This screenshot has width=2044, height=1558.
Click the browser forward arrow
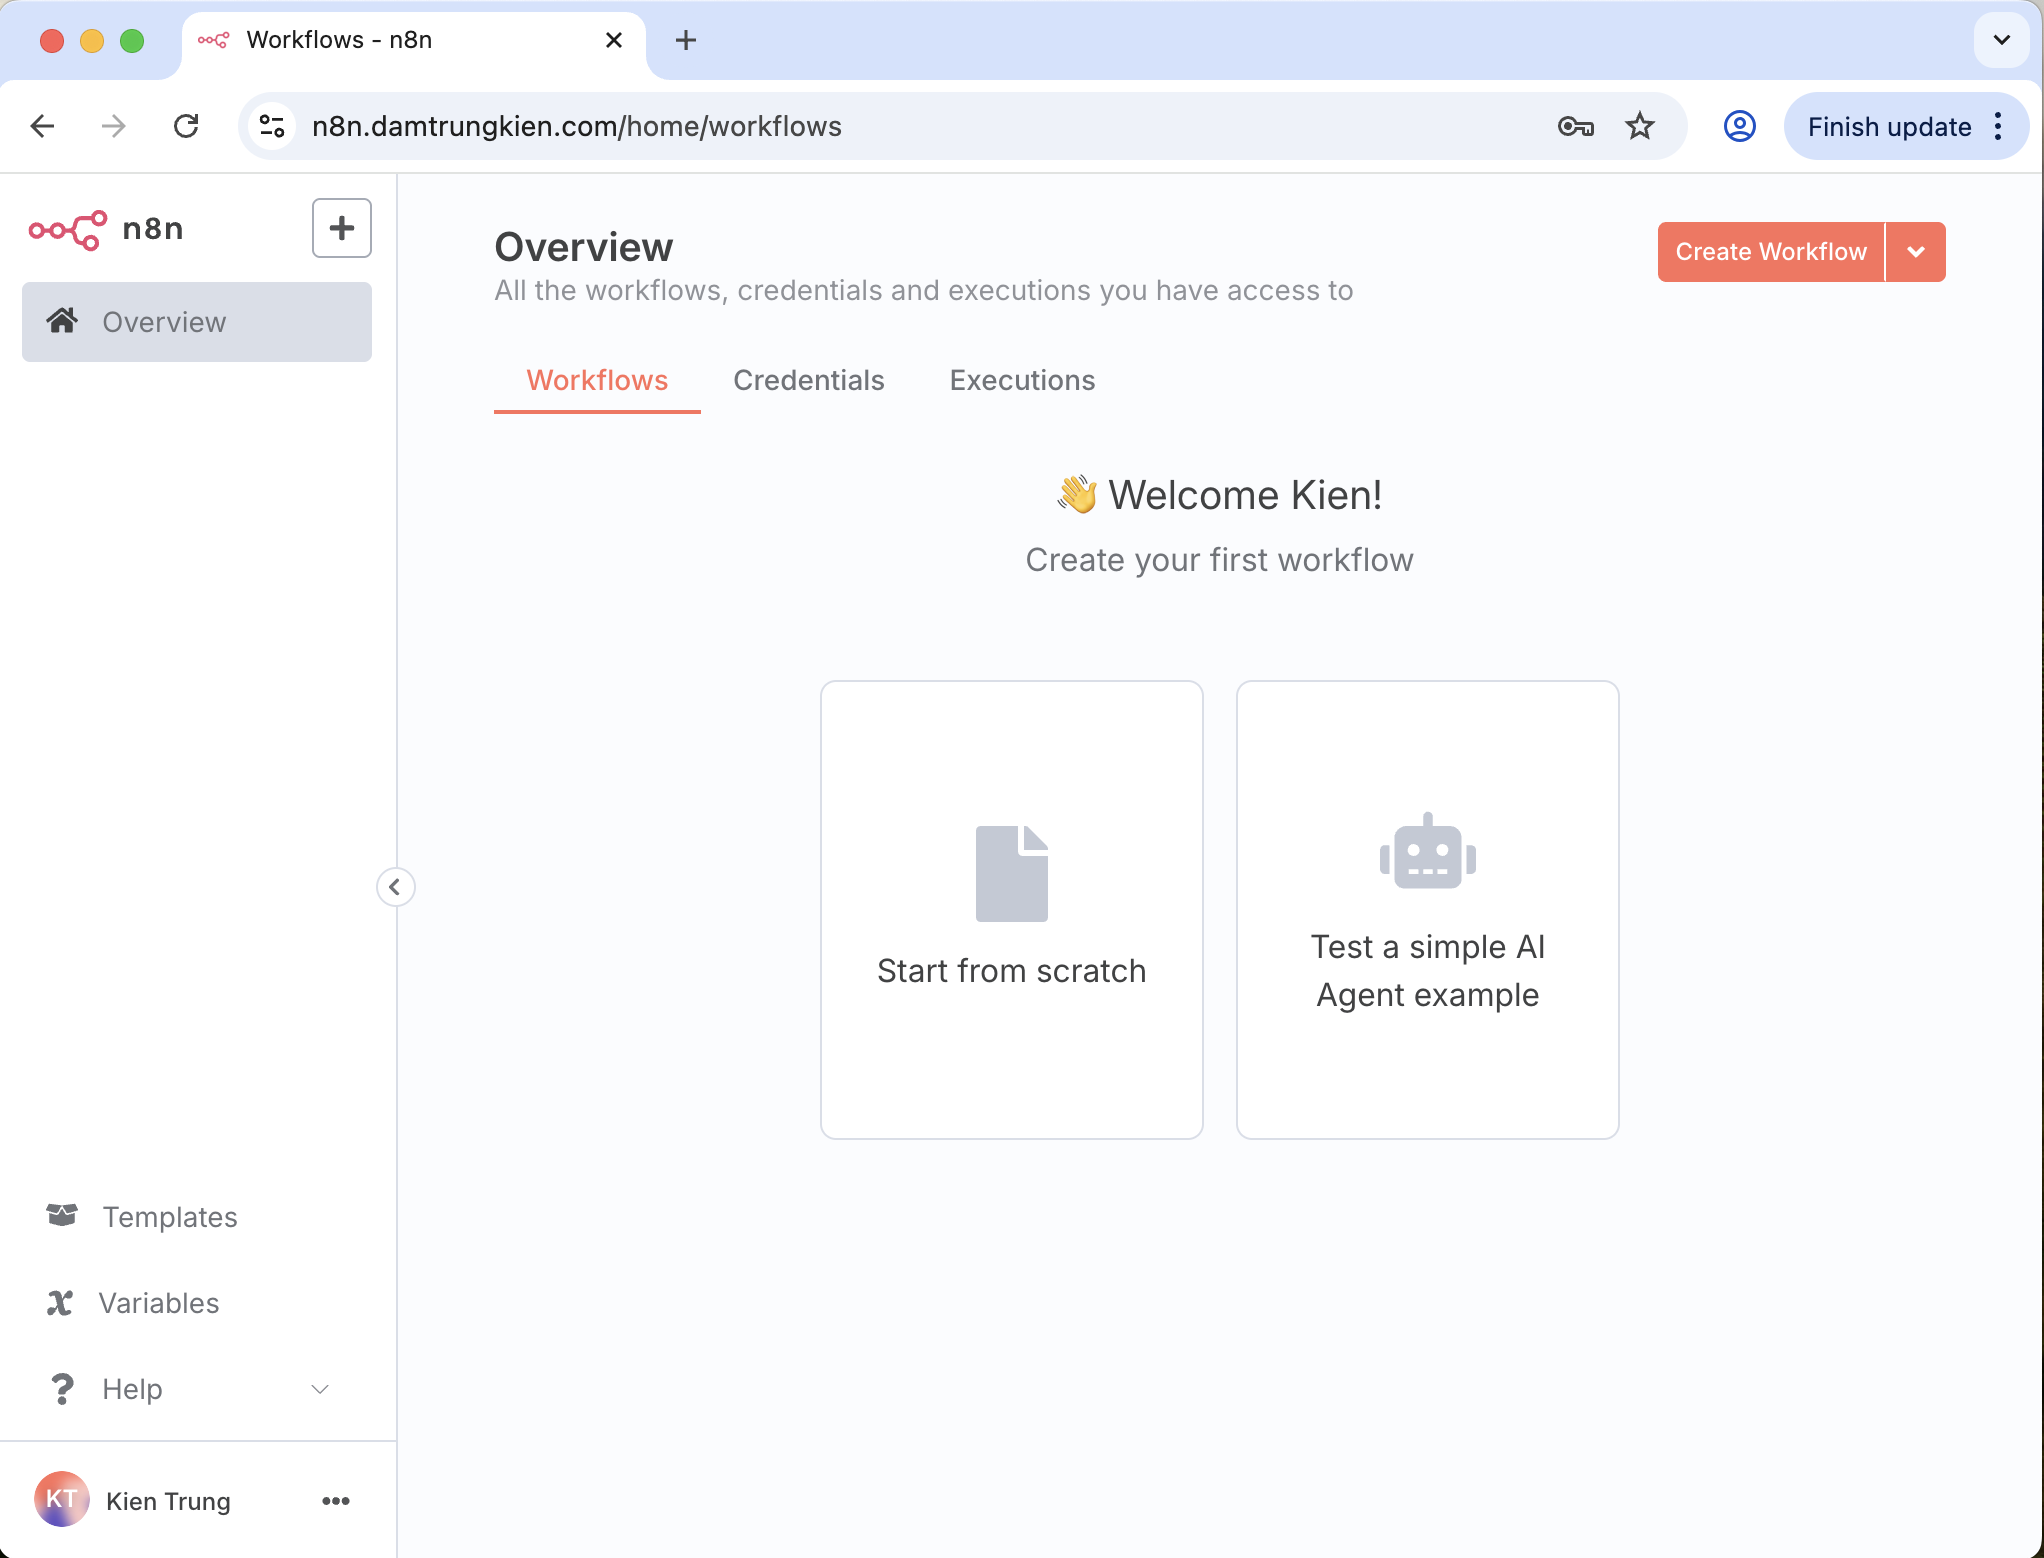114,126
